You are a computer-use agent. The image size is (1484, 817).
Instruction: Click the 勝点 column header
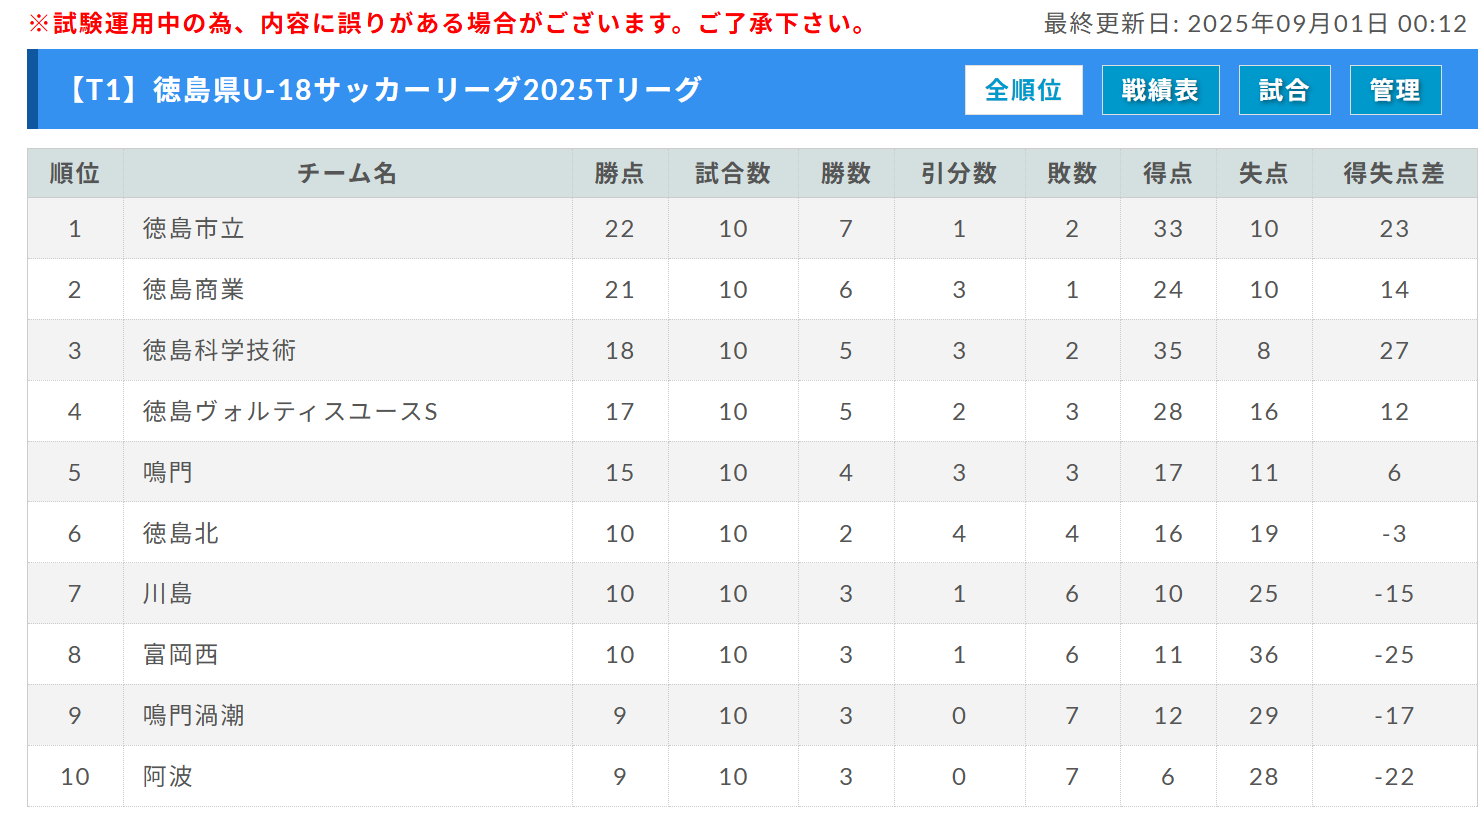click(620, 174)
